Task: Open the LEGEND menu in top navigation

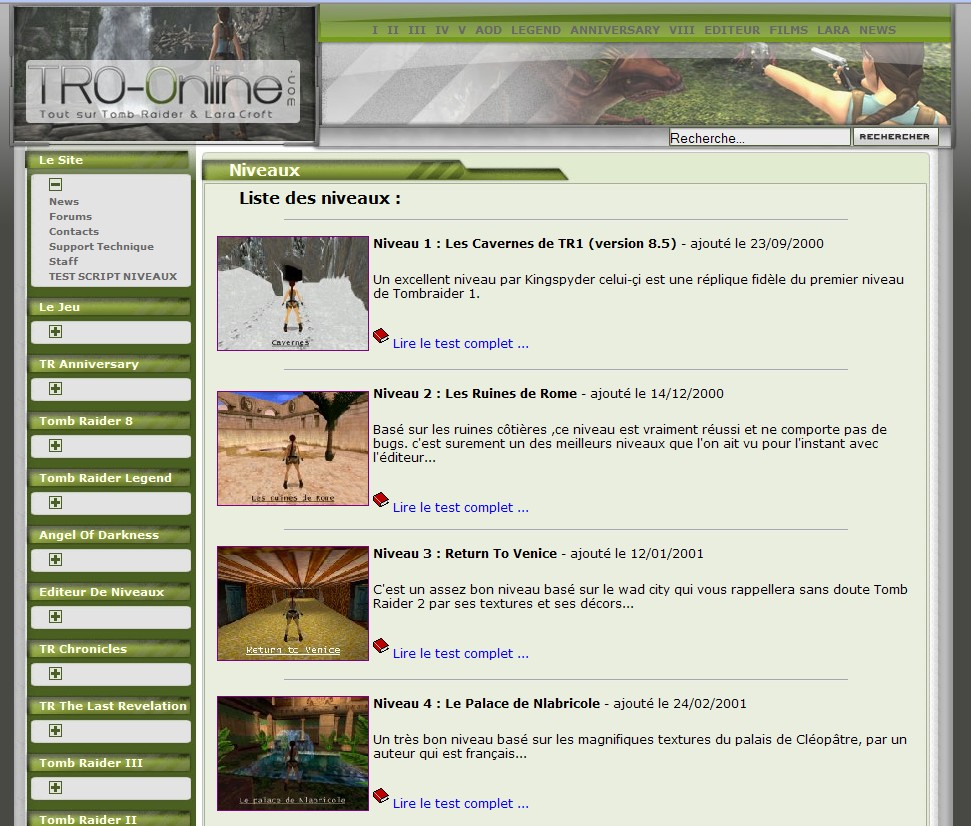Action: pos(536,30)
